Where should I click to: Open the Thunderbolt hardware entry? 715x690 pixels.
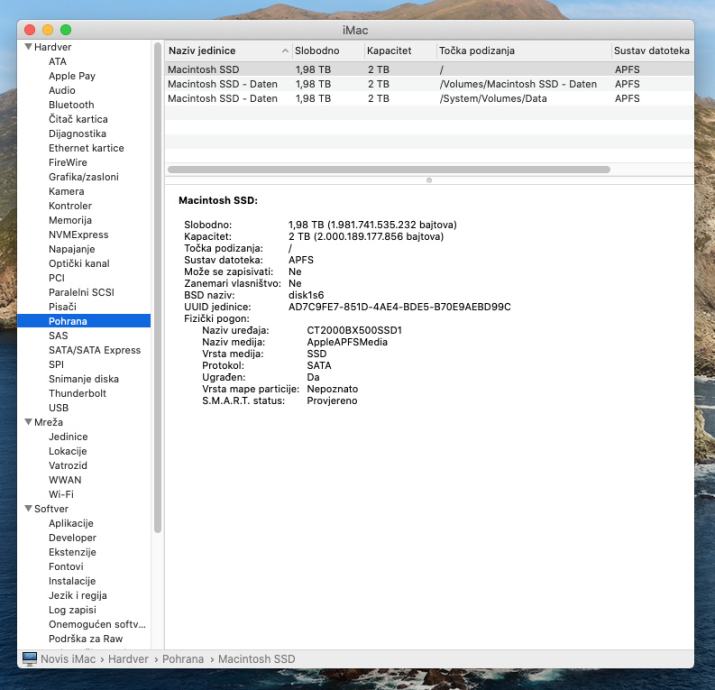[x=79, y=393]
